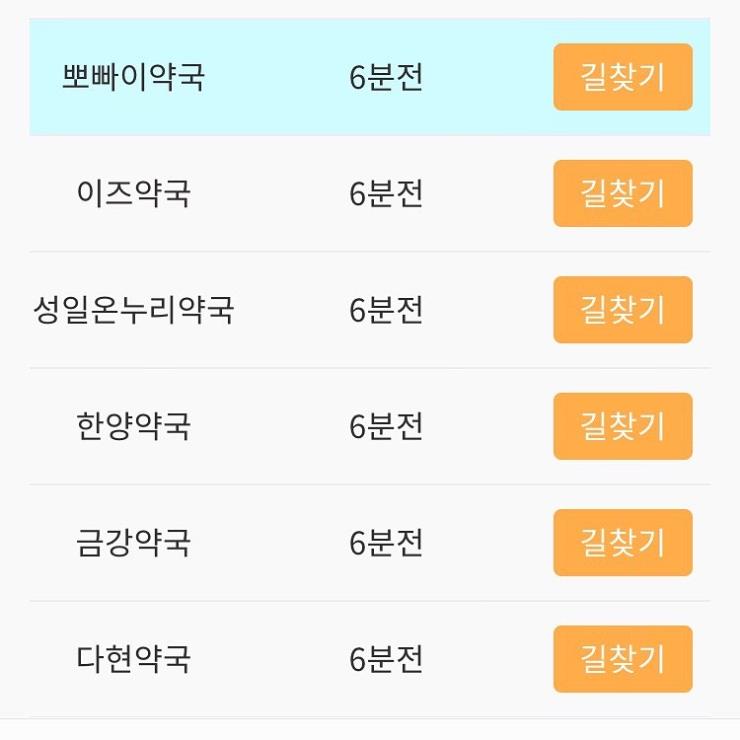Tap the 이즈약국 name label
Viewport: 740px width, 740px height.
tap(133, 193)
